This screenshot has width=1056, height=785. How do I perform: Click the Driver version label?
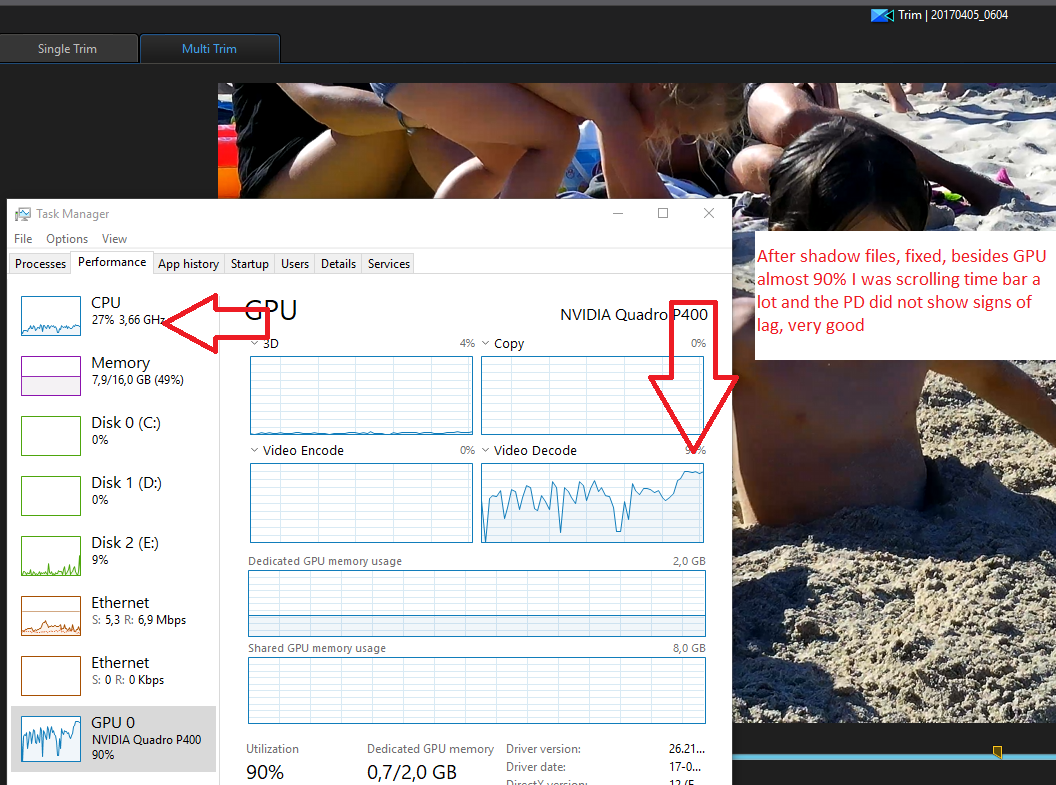pyautogui.click(x=543, y=749)
